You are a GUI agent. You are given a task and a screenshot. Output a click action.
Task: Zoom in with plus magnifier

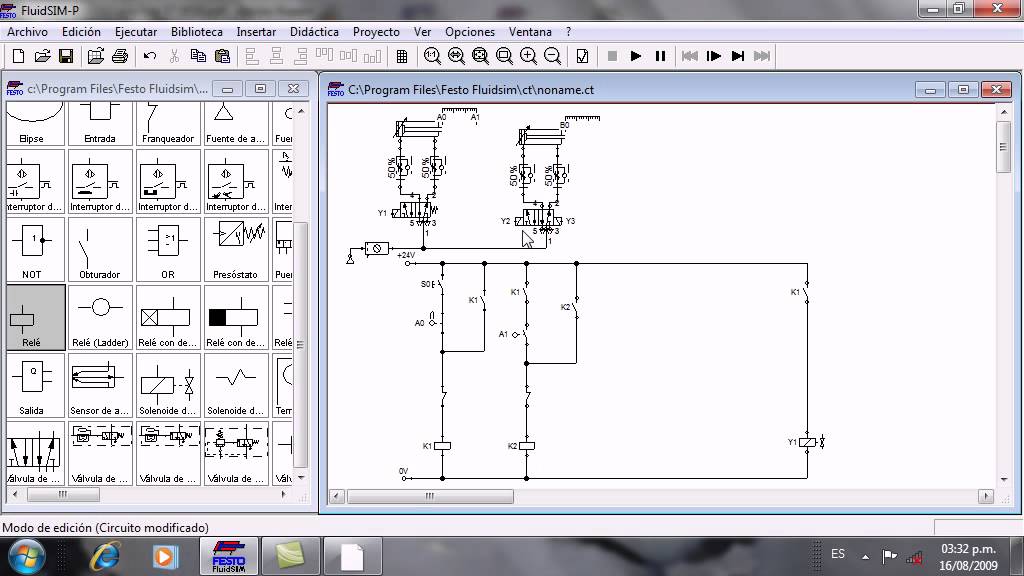528,56
